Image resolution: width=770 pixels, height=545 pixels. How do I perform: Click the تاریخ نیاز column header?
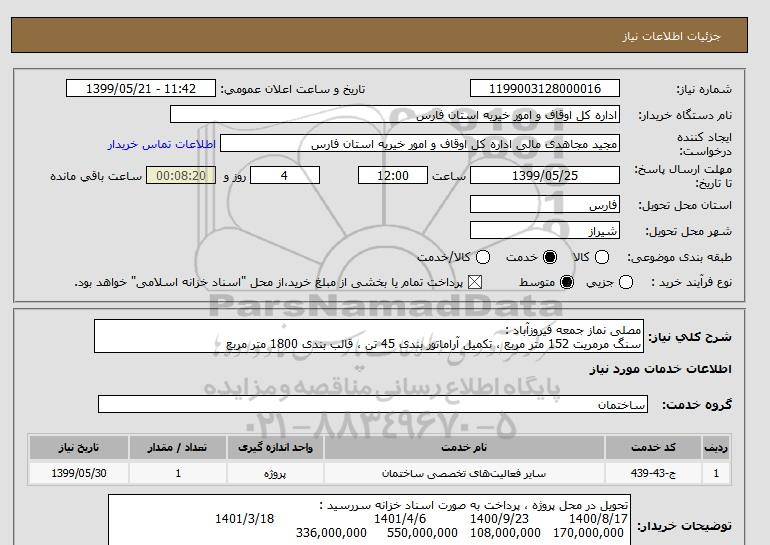(x=79, y=448)
